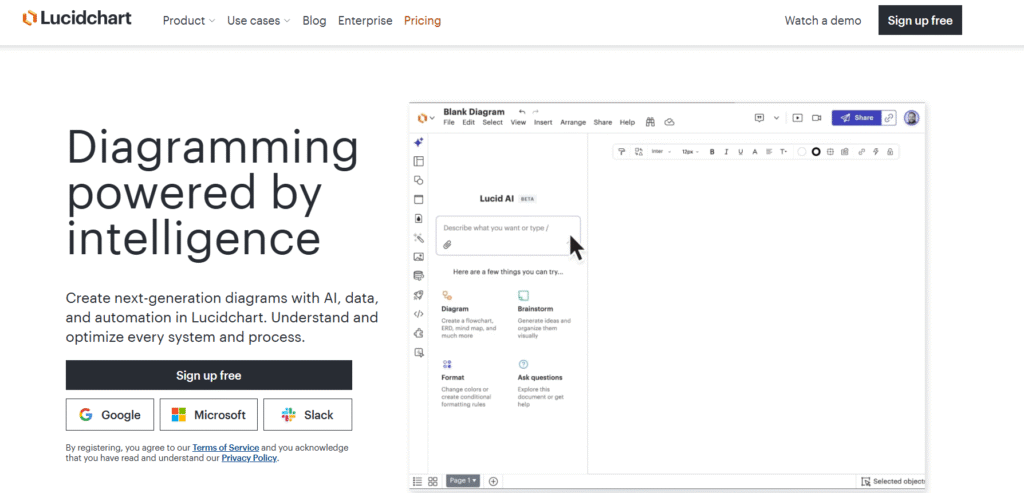Viewport: 1024px width, 493px height.
Task: Expand the Use cases dropdown
Action: point(258,20)
